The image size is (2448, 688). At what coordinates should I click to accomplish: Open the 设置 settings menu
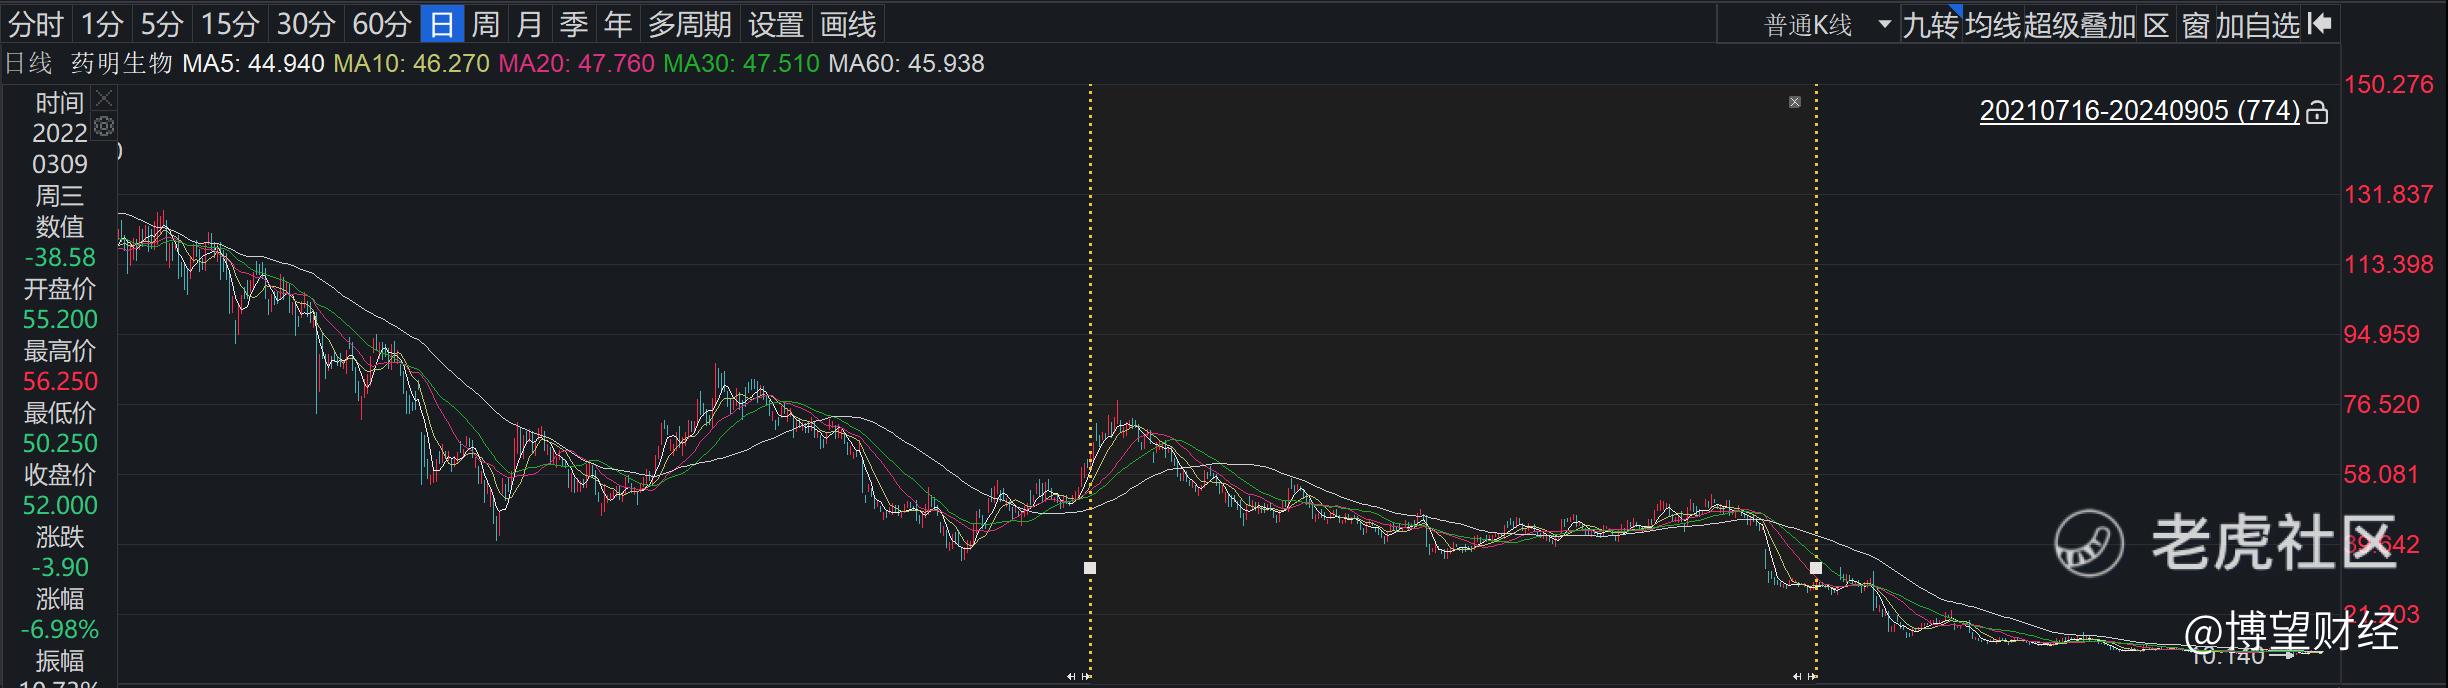[x=776, y=24]
